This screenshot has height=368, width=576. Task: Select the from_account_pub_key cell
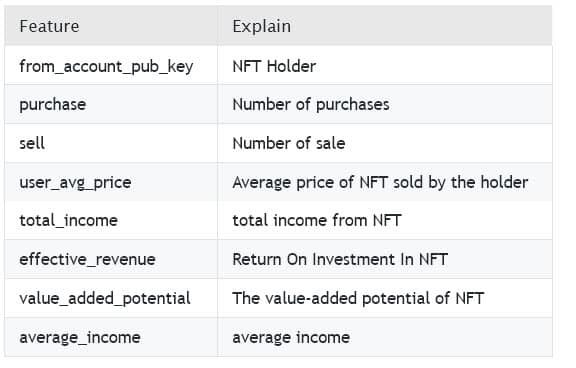[111, 65]
